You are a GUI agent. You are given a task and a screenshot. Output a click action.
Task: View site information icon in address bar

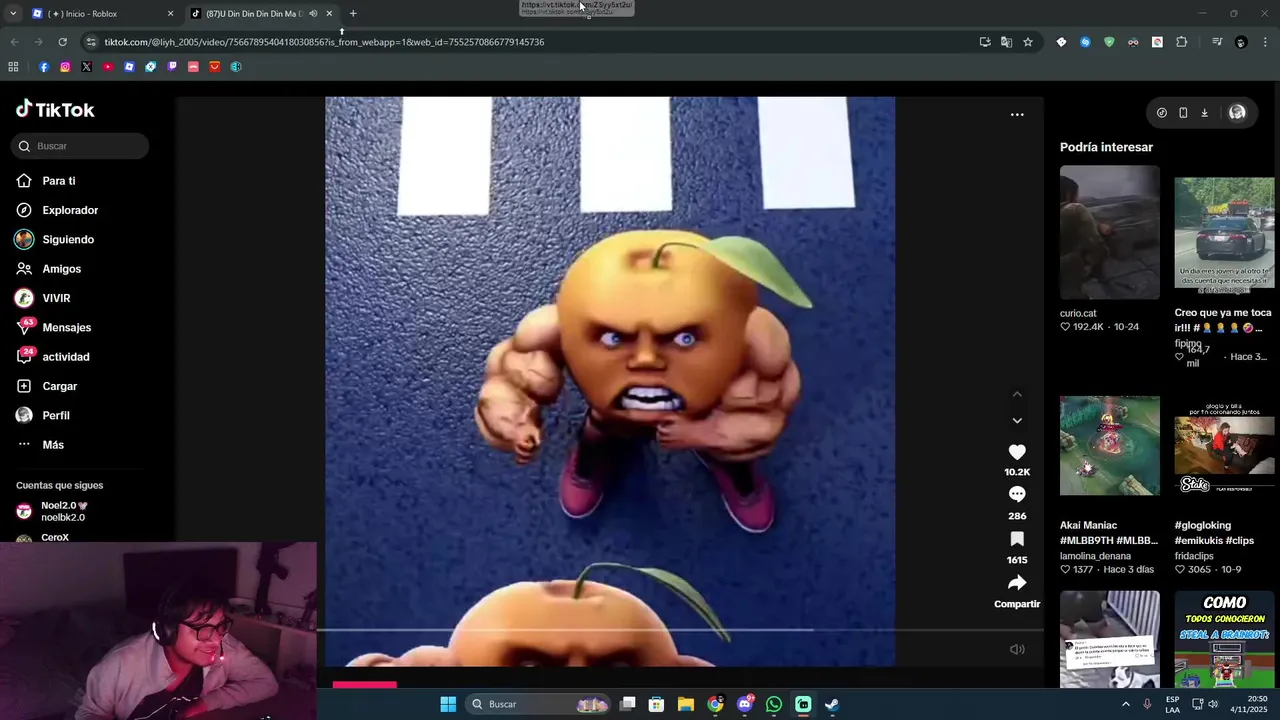(x=91, y=42)
